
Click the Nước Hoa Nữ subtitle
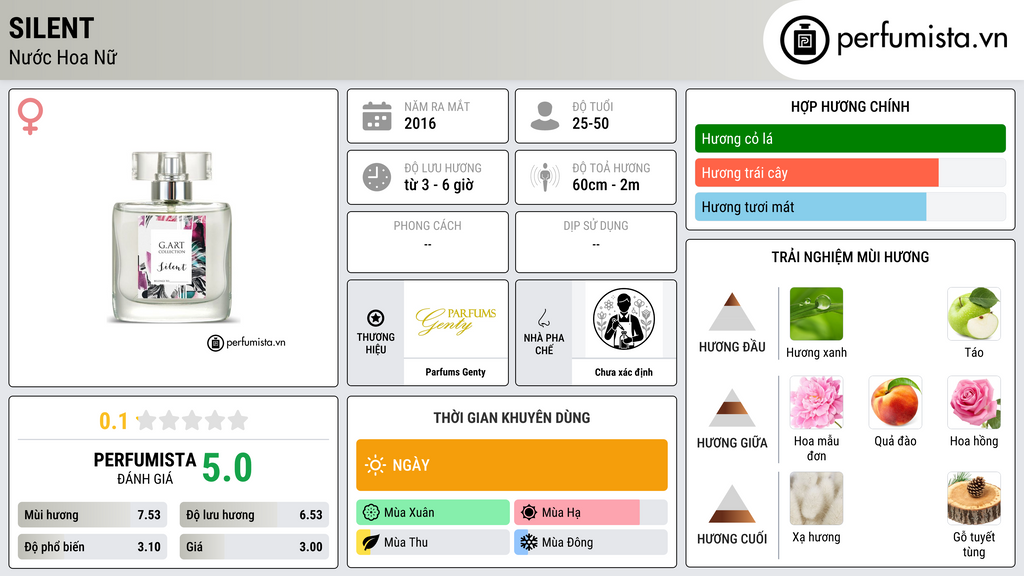click(x=63, y=57)
